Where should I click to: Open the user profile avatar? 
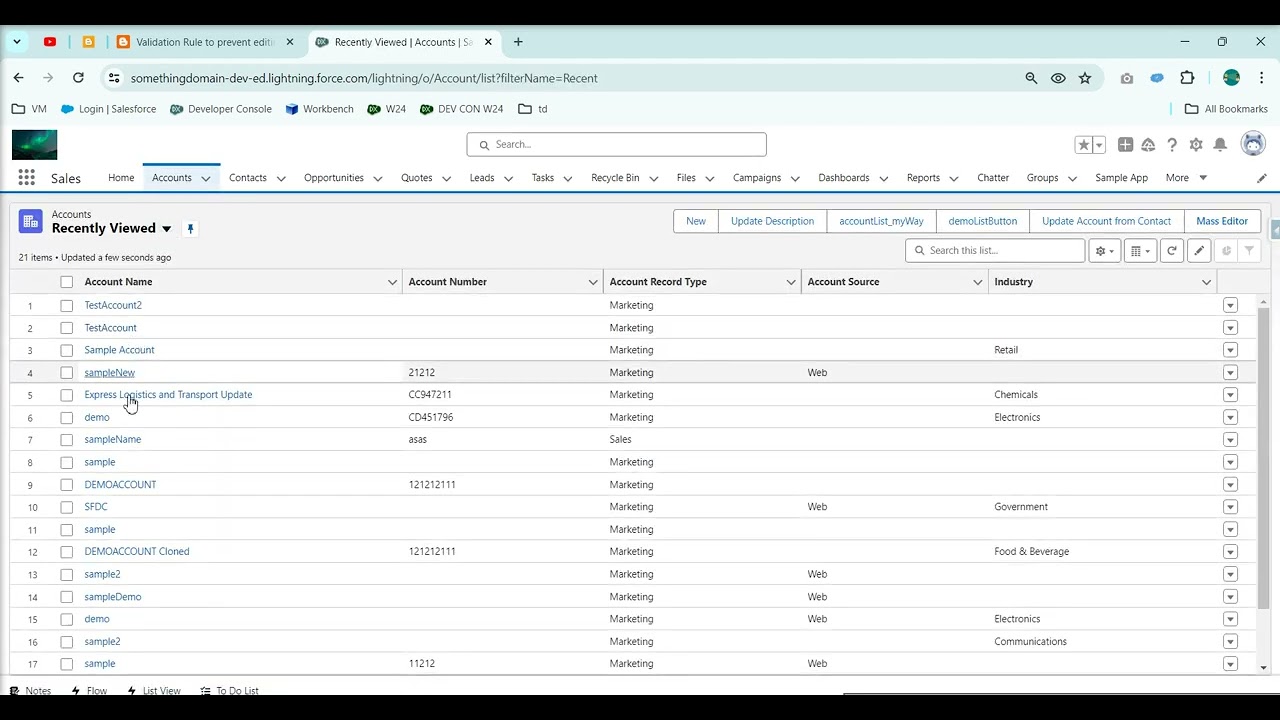point(1253,144)
